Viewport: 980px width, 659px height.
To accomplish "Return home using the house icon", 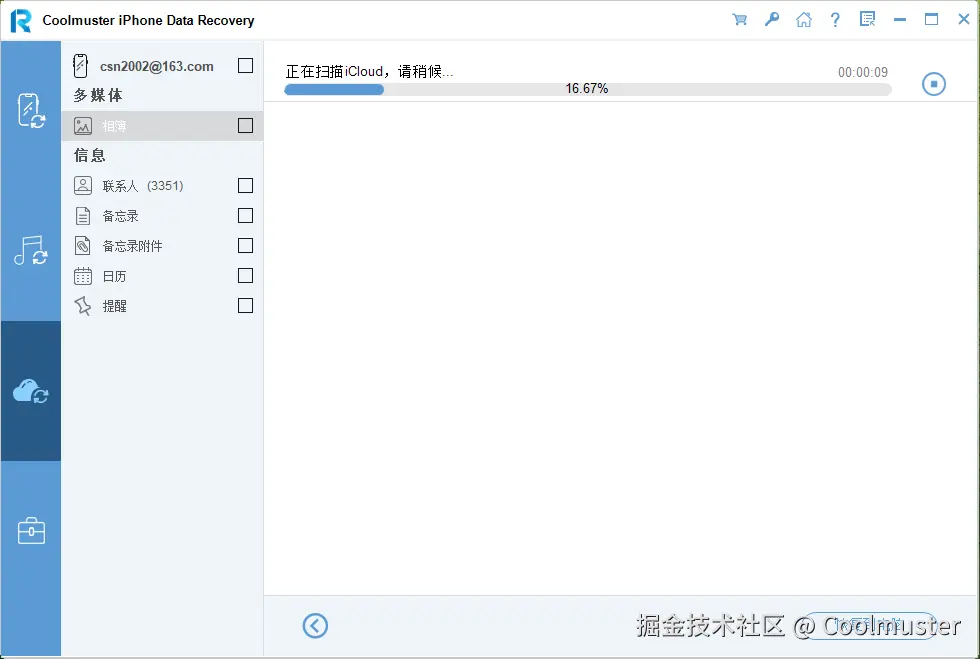I will (x=803, y=19).
